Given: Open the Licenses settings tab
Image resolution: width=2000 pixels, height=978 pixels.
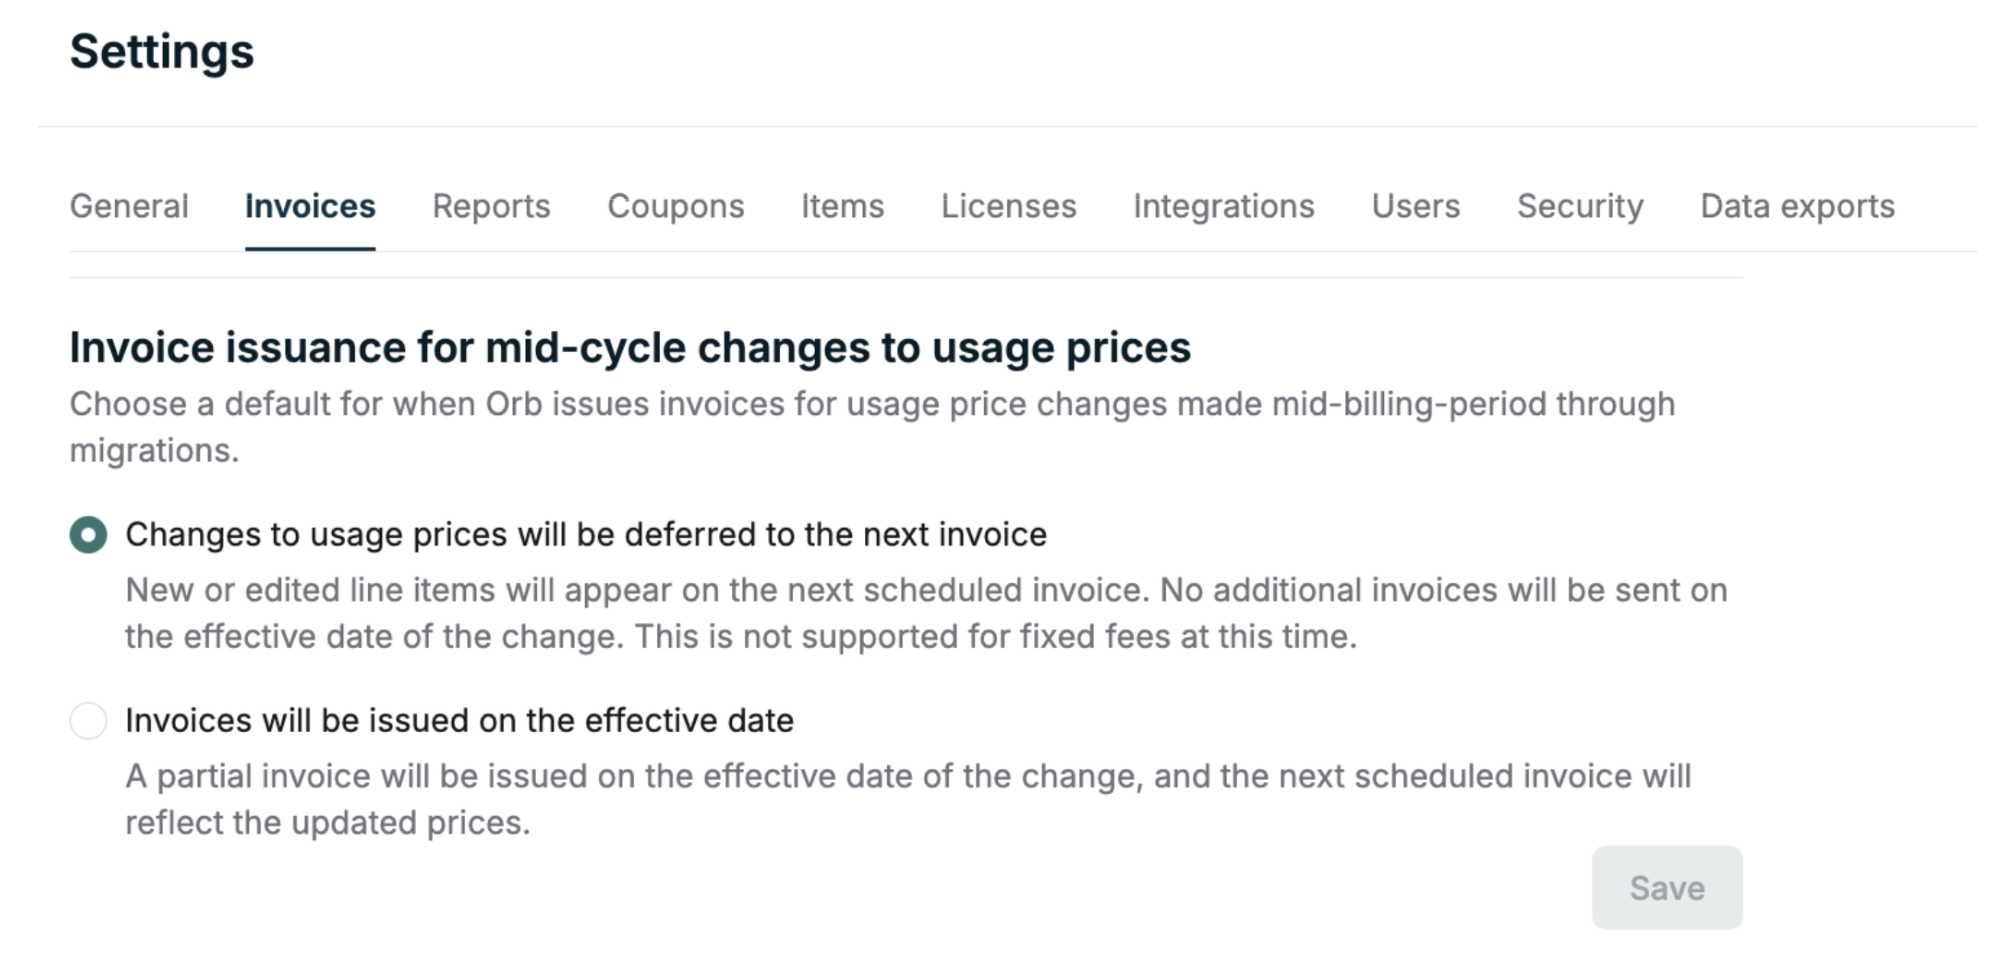Looking at the screenshot, I should 1008,206.
